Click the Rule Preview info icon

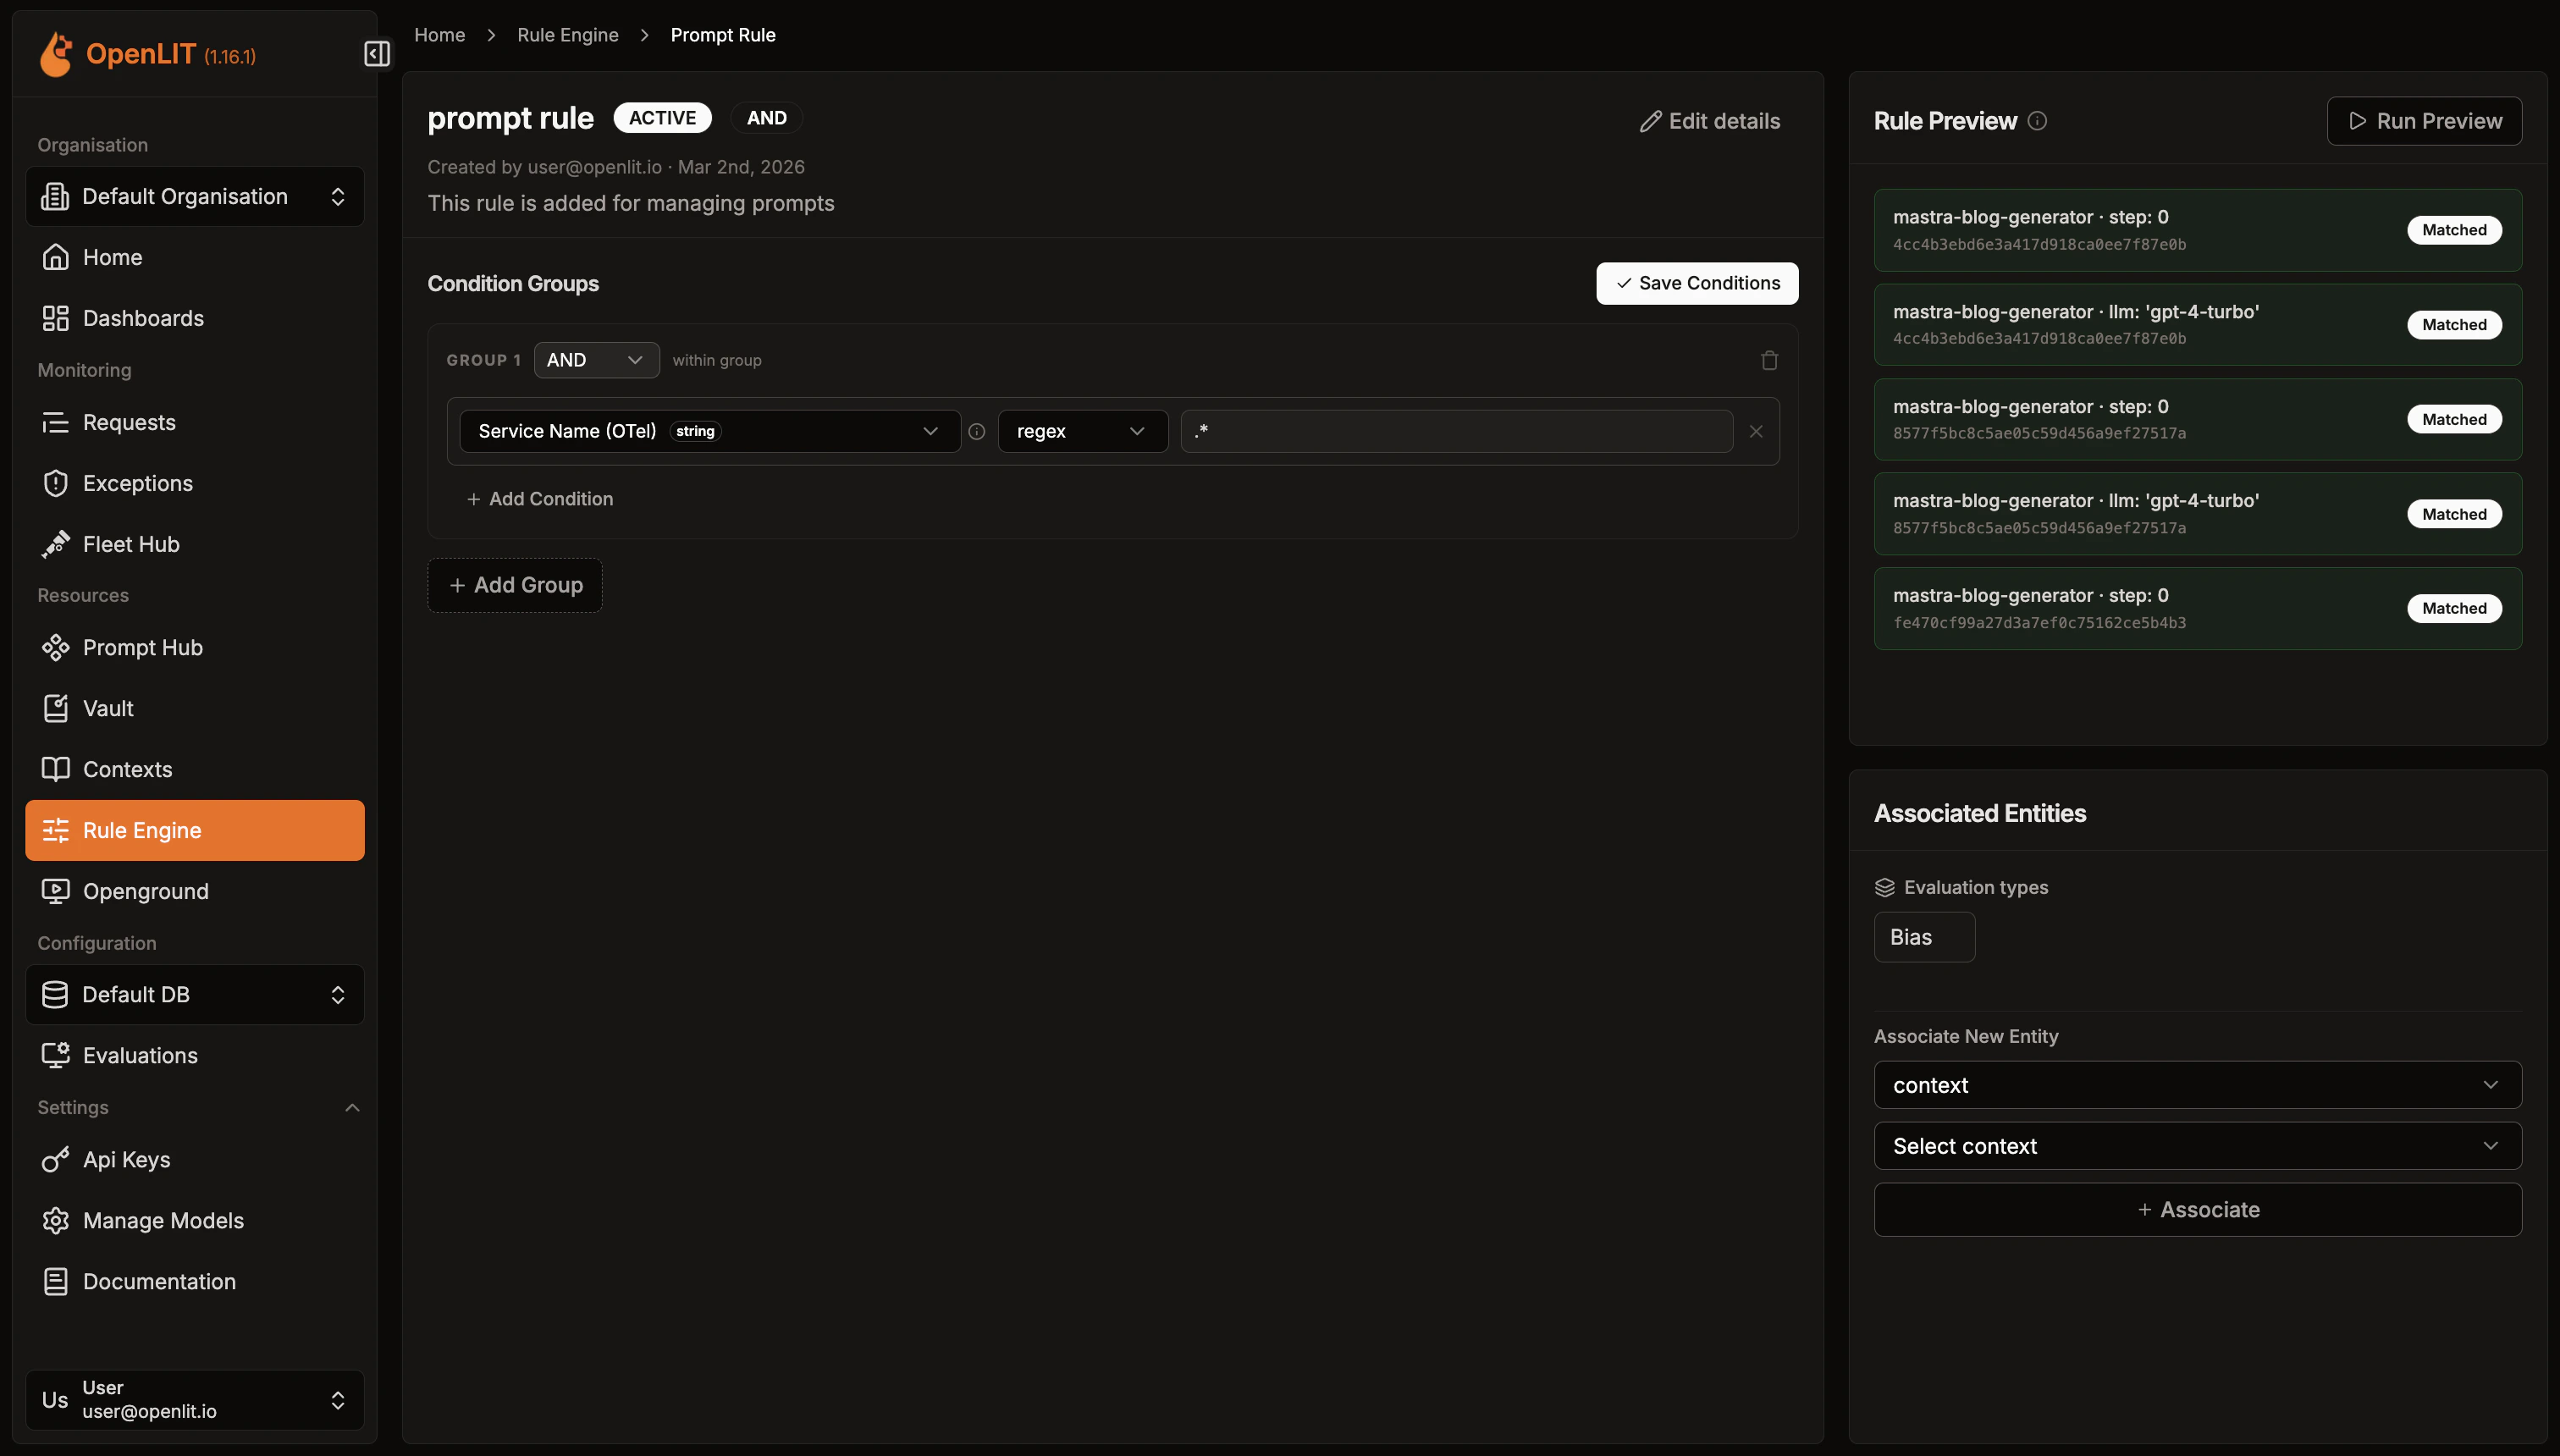pyautogui.click(x=2037, y=121)
